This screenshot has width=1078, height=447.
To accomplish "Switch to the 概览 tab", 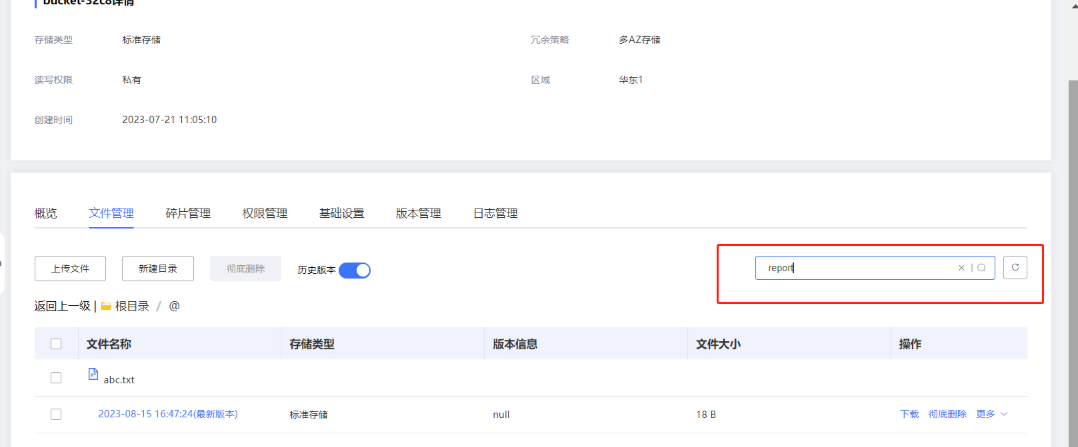I will (46, 213).
